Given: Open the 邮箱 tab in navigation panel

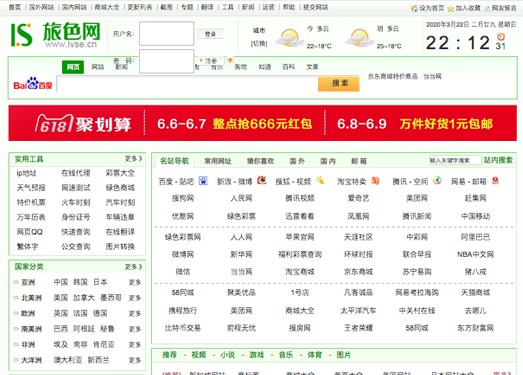Looking at the screenshot, I should pyautogui.click(x=359, y=161).
